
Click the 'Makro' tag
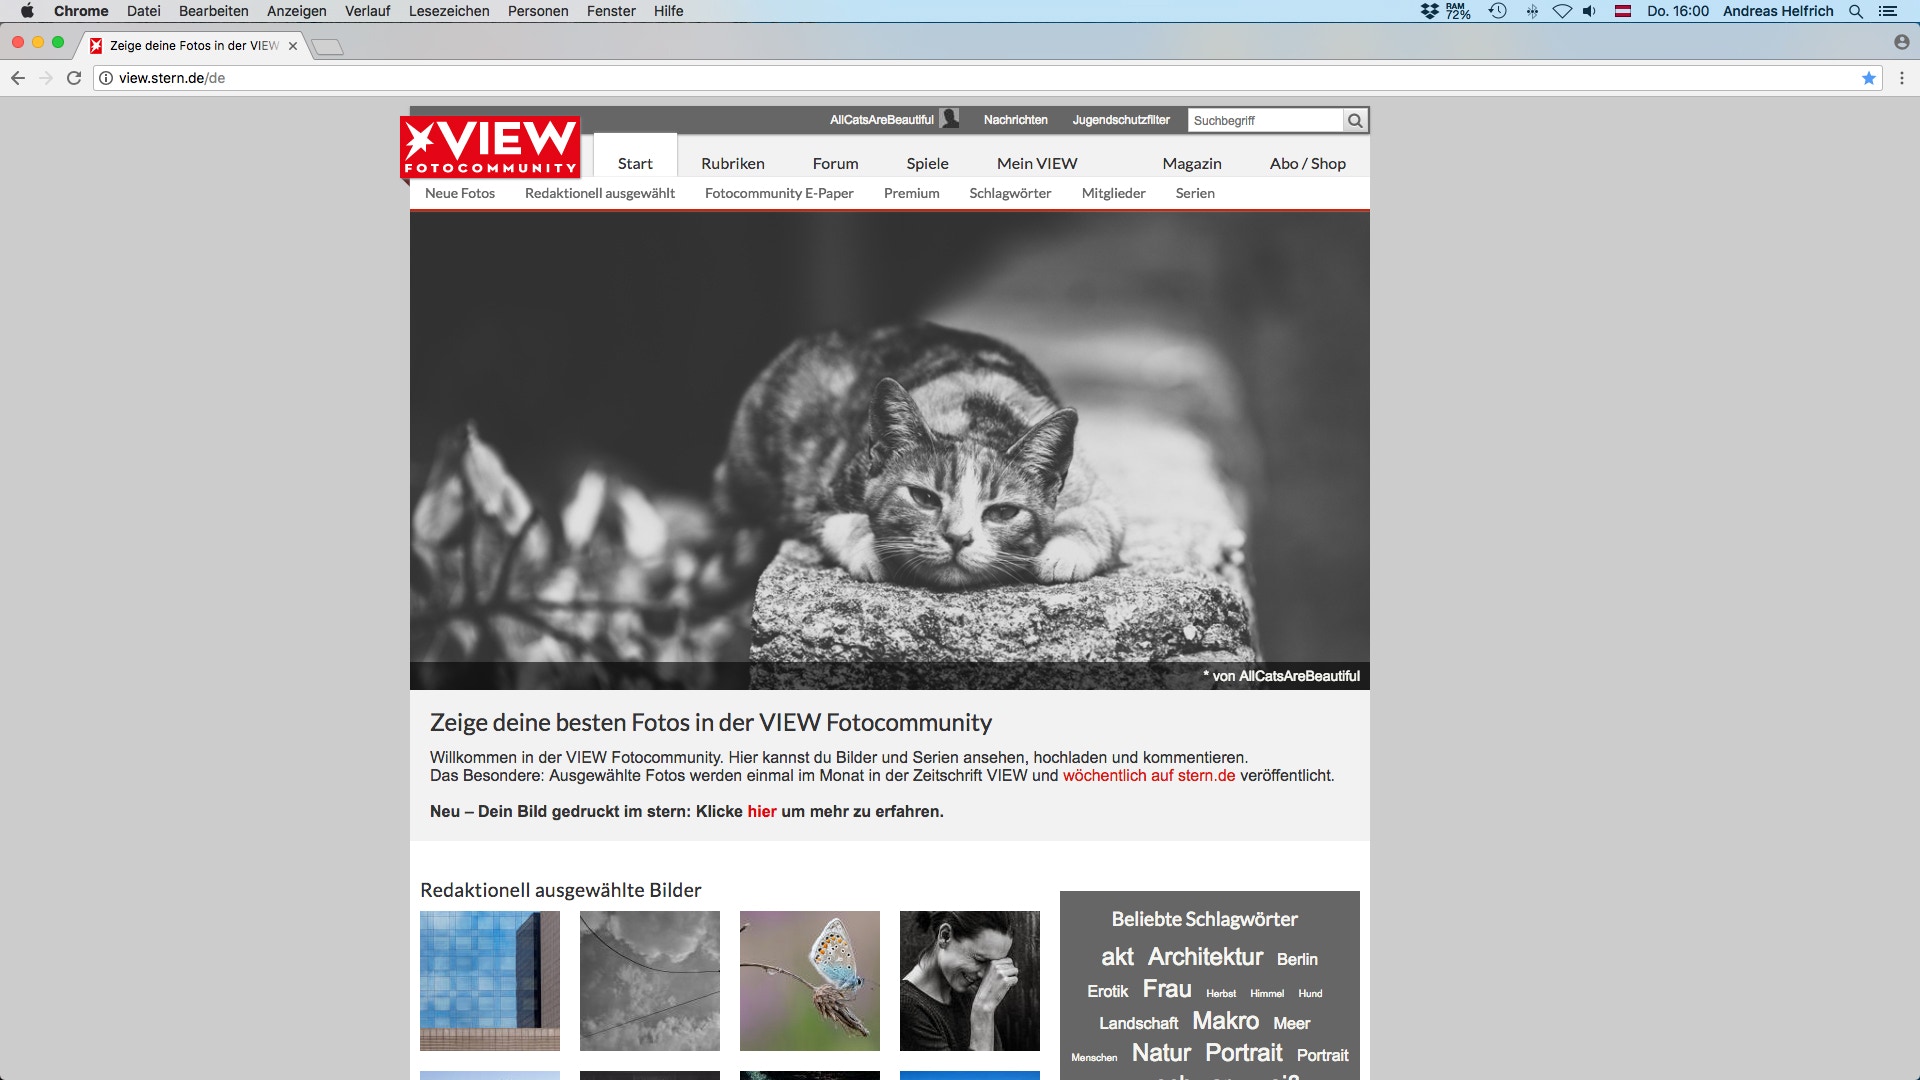(x=1225, y=1021)
